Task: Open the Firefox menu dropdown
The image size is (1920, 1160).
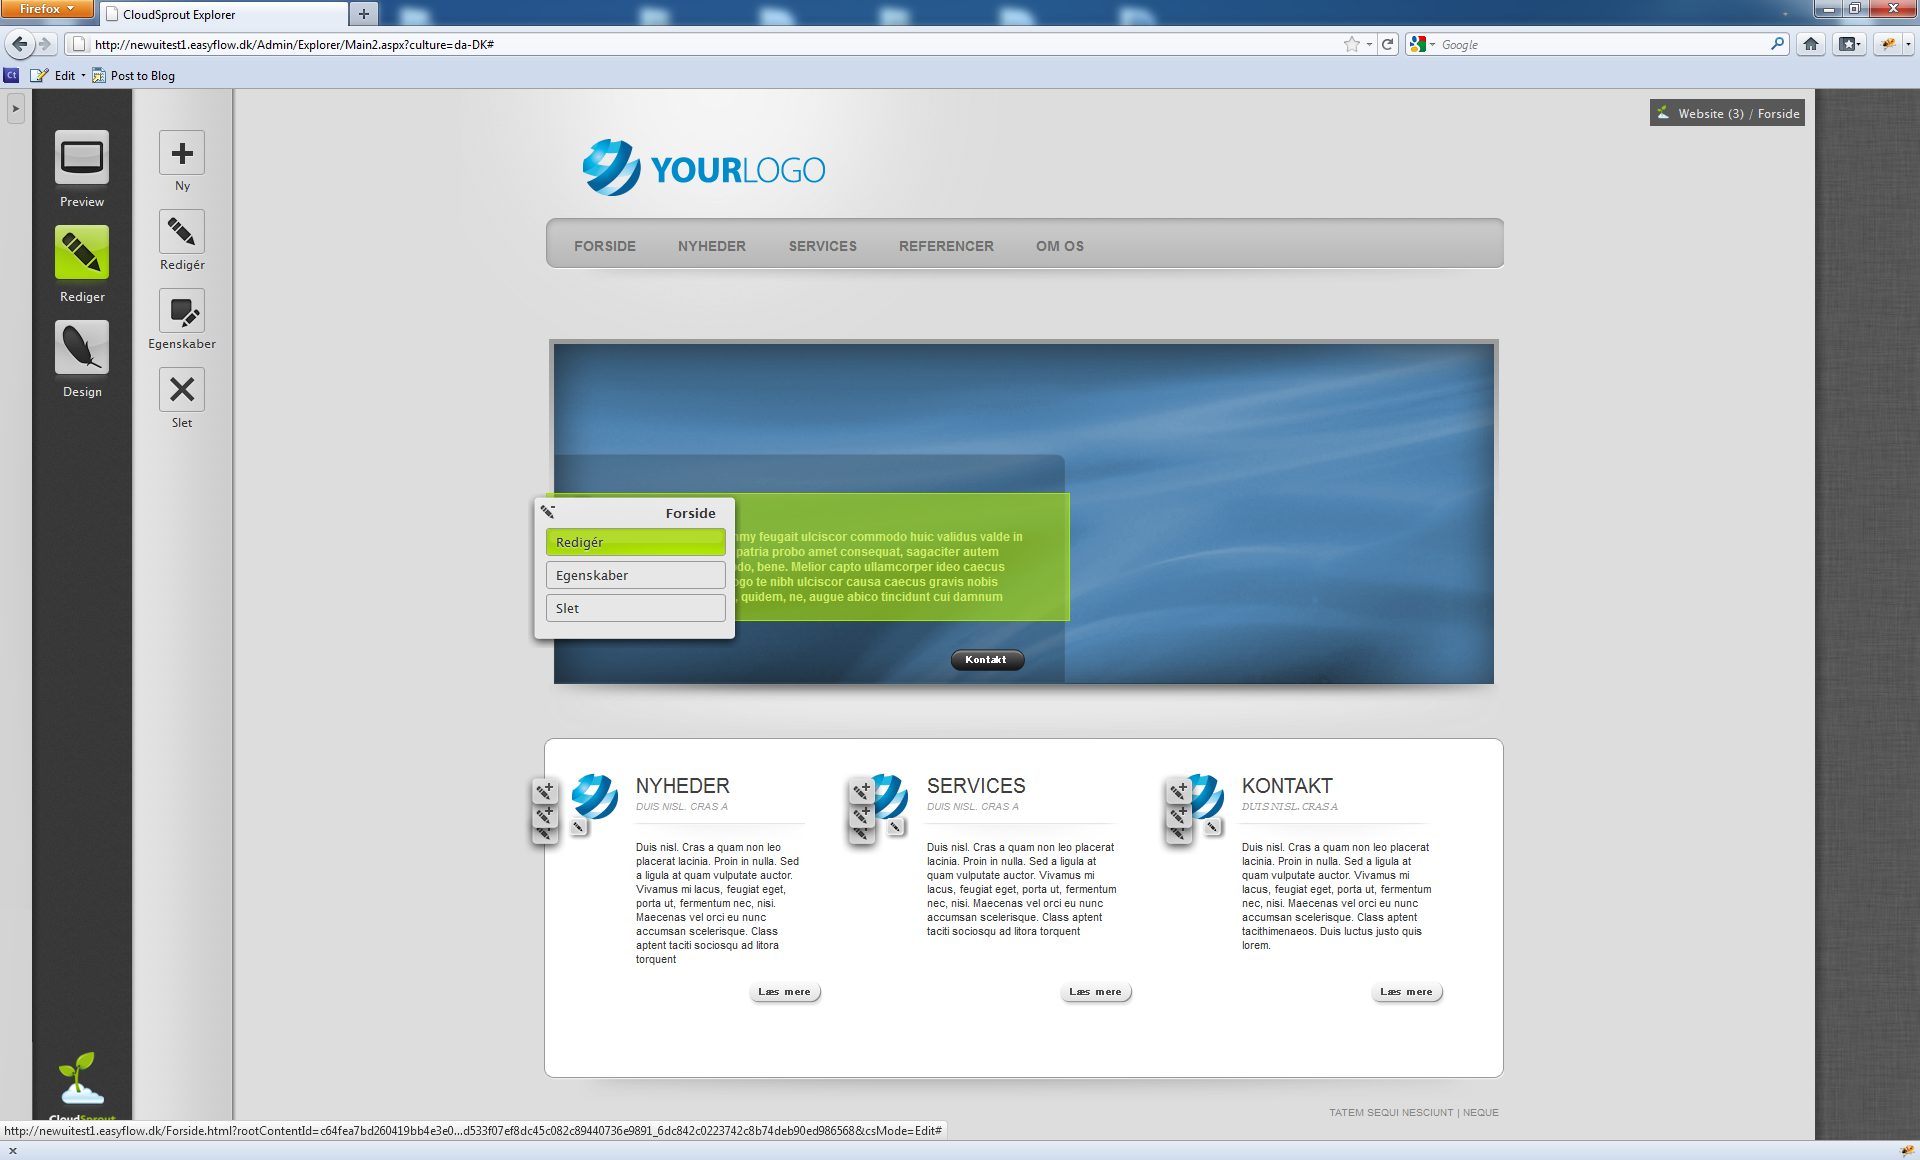Action: (46, 9)
